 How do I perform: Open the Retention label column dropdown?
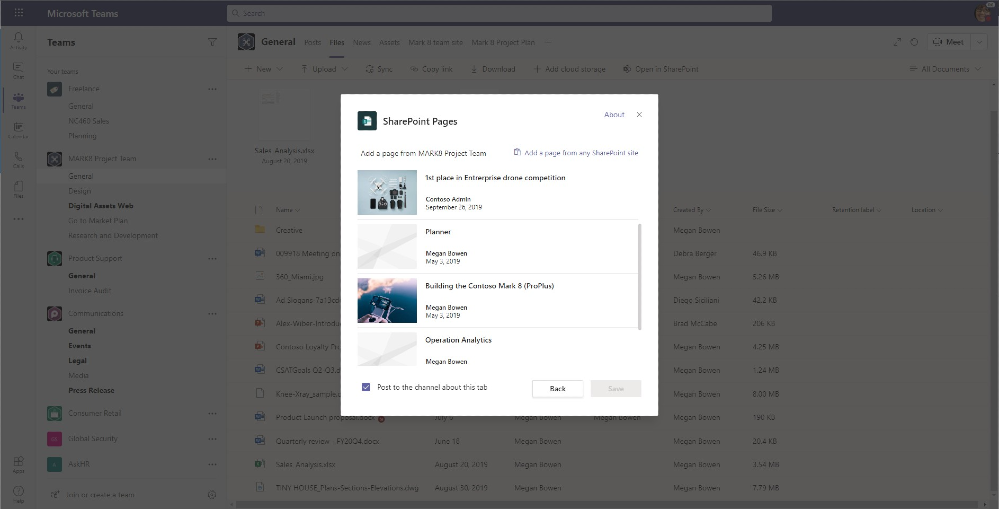point(857,210)
